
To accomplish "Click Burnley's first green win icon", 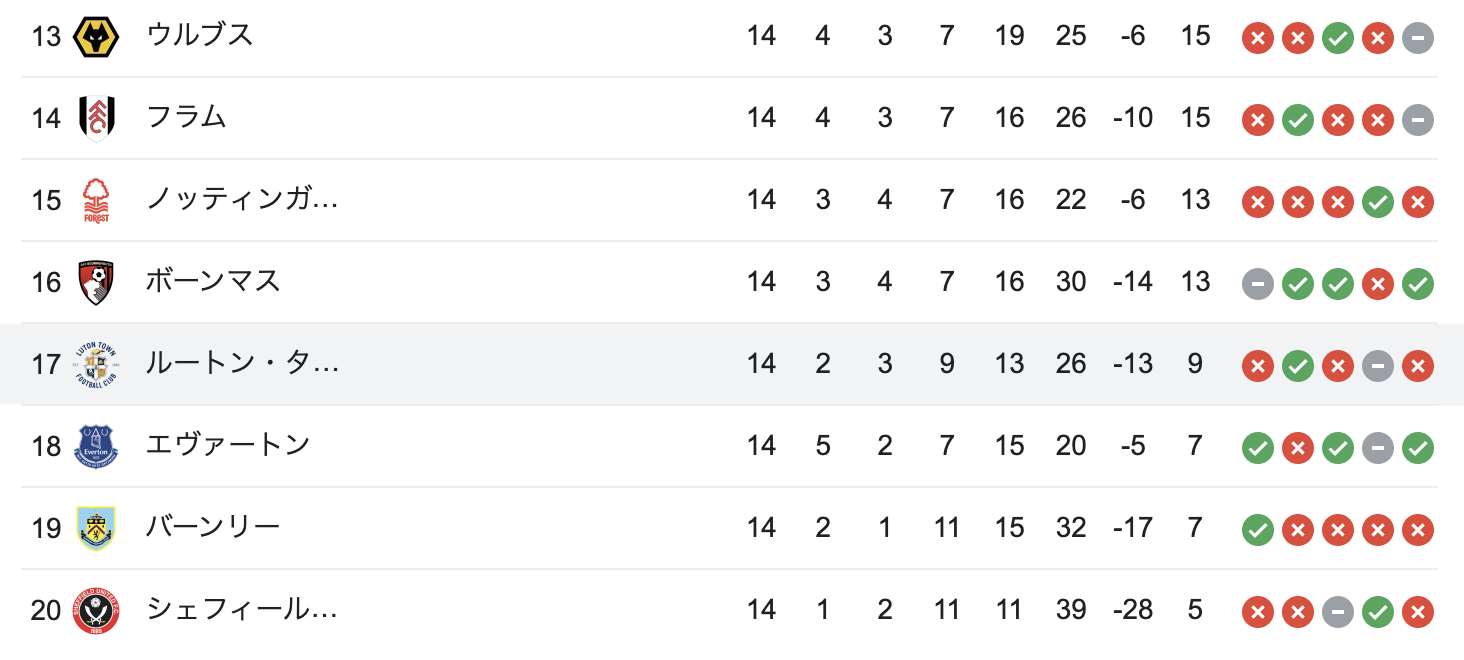I will coord(1258,530).
